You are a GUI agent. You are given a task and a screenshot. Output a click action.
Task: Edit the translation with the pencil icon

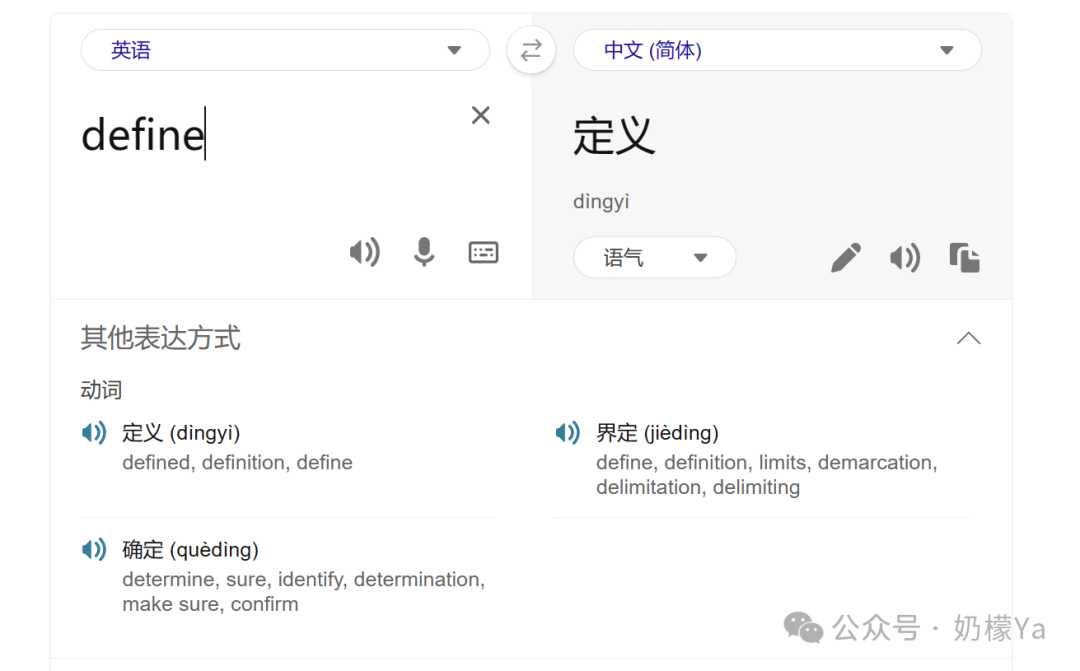[845, 257]
